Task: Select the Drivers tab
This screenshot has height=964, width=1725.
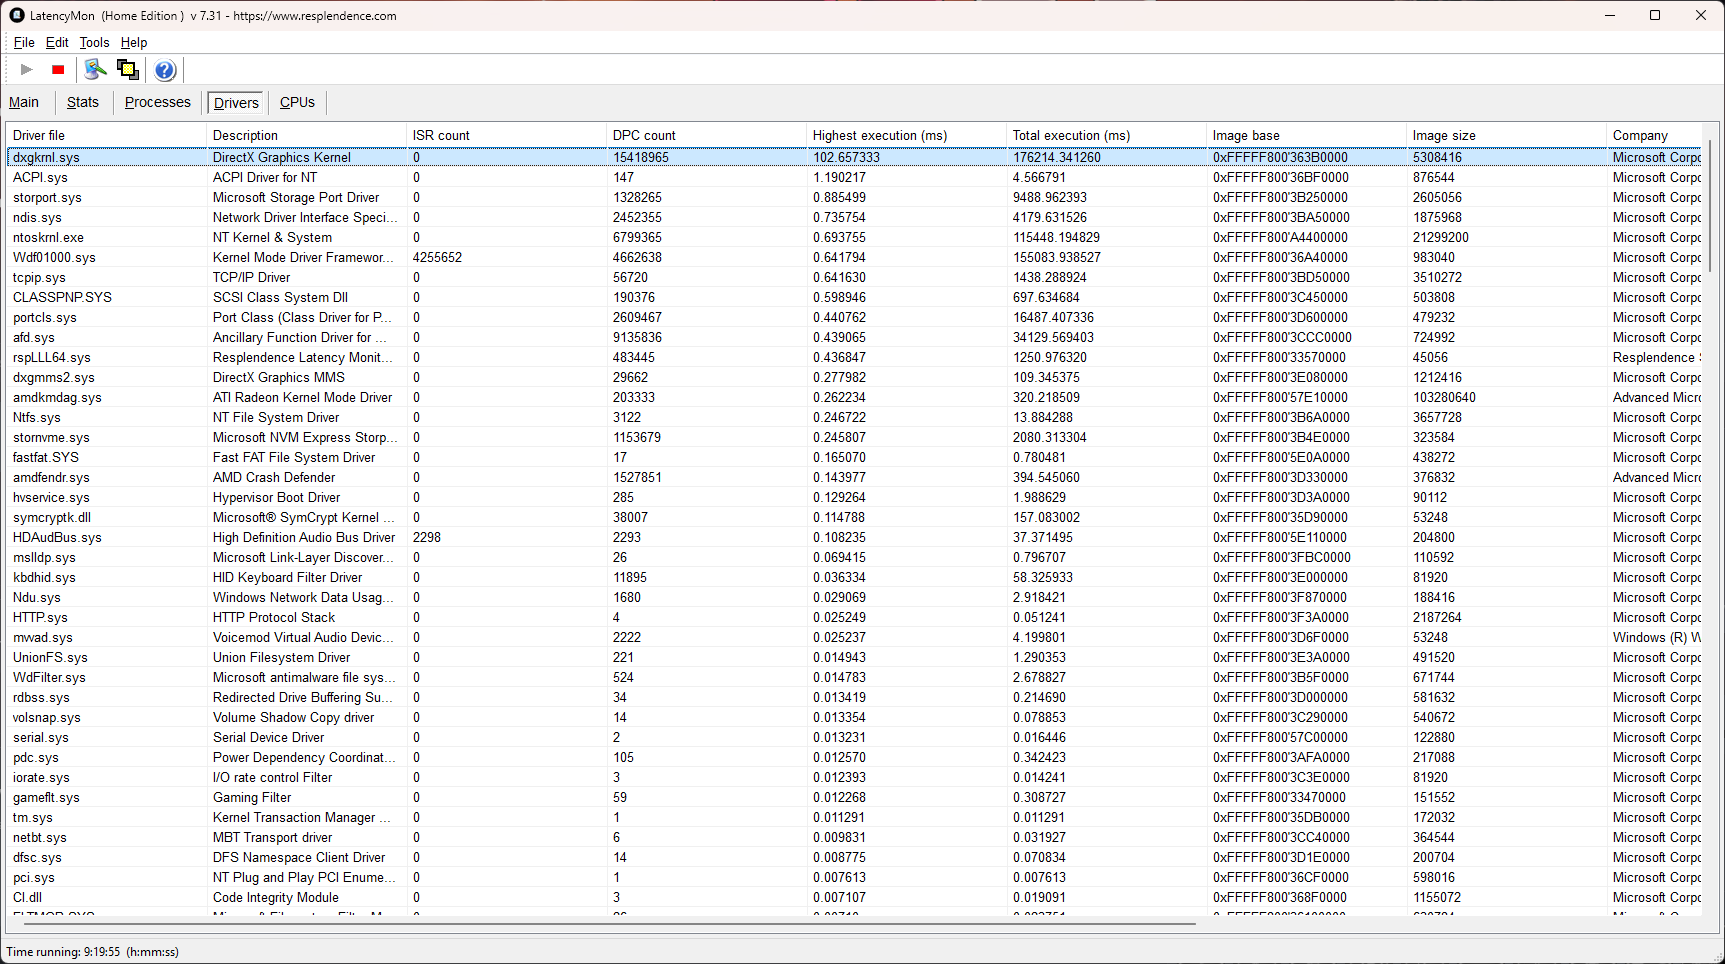Action: pos(236,102)
